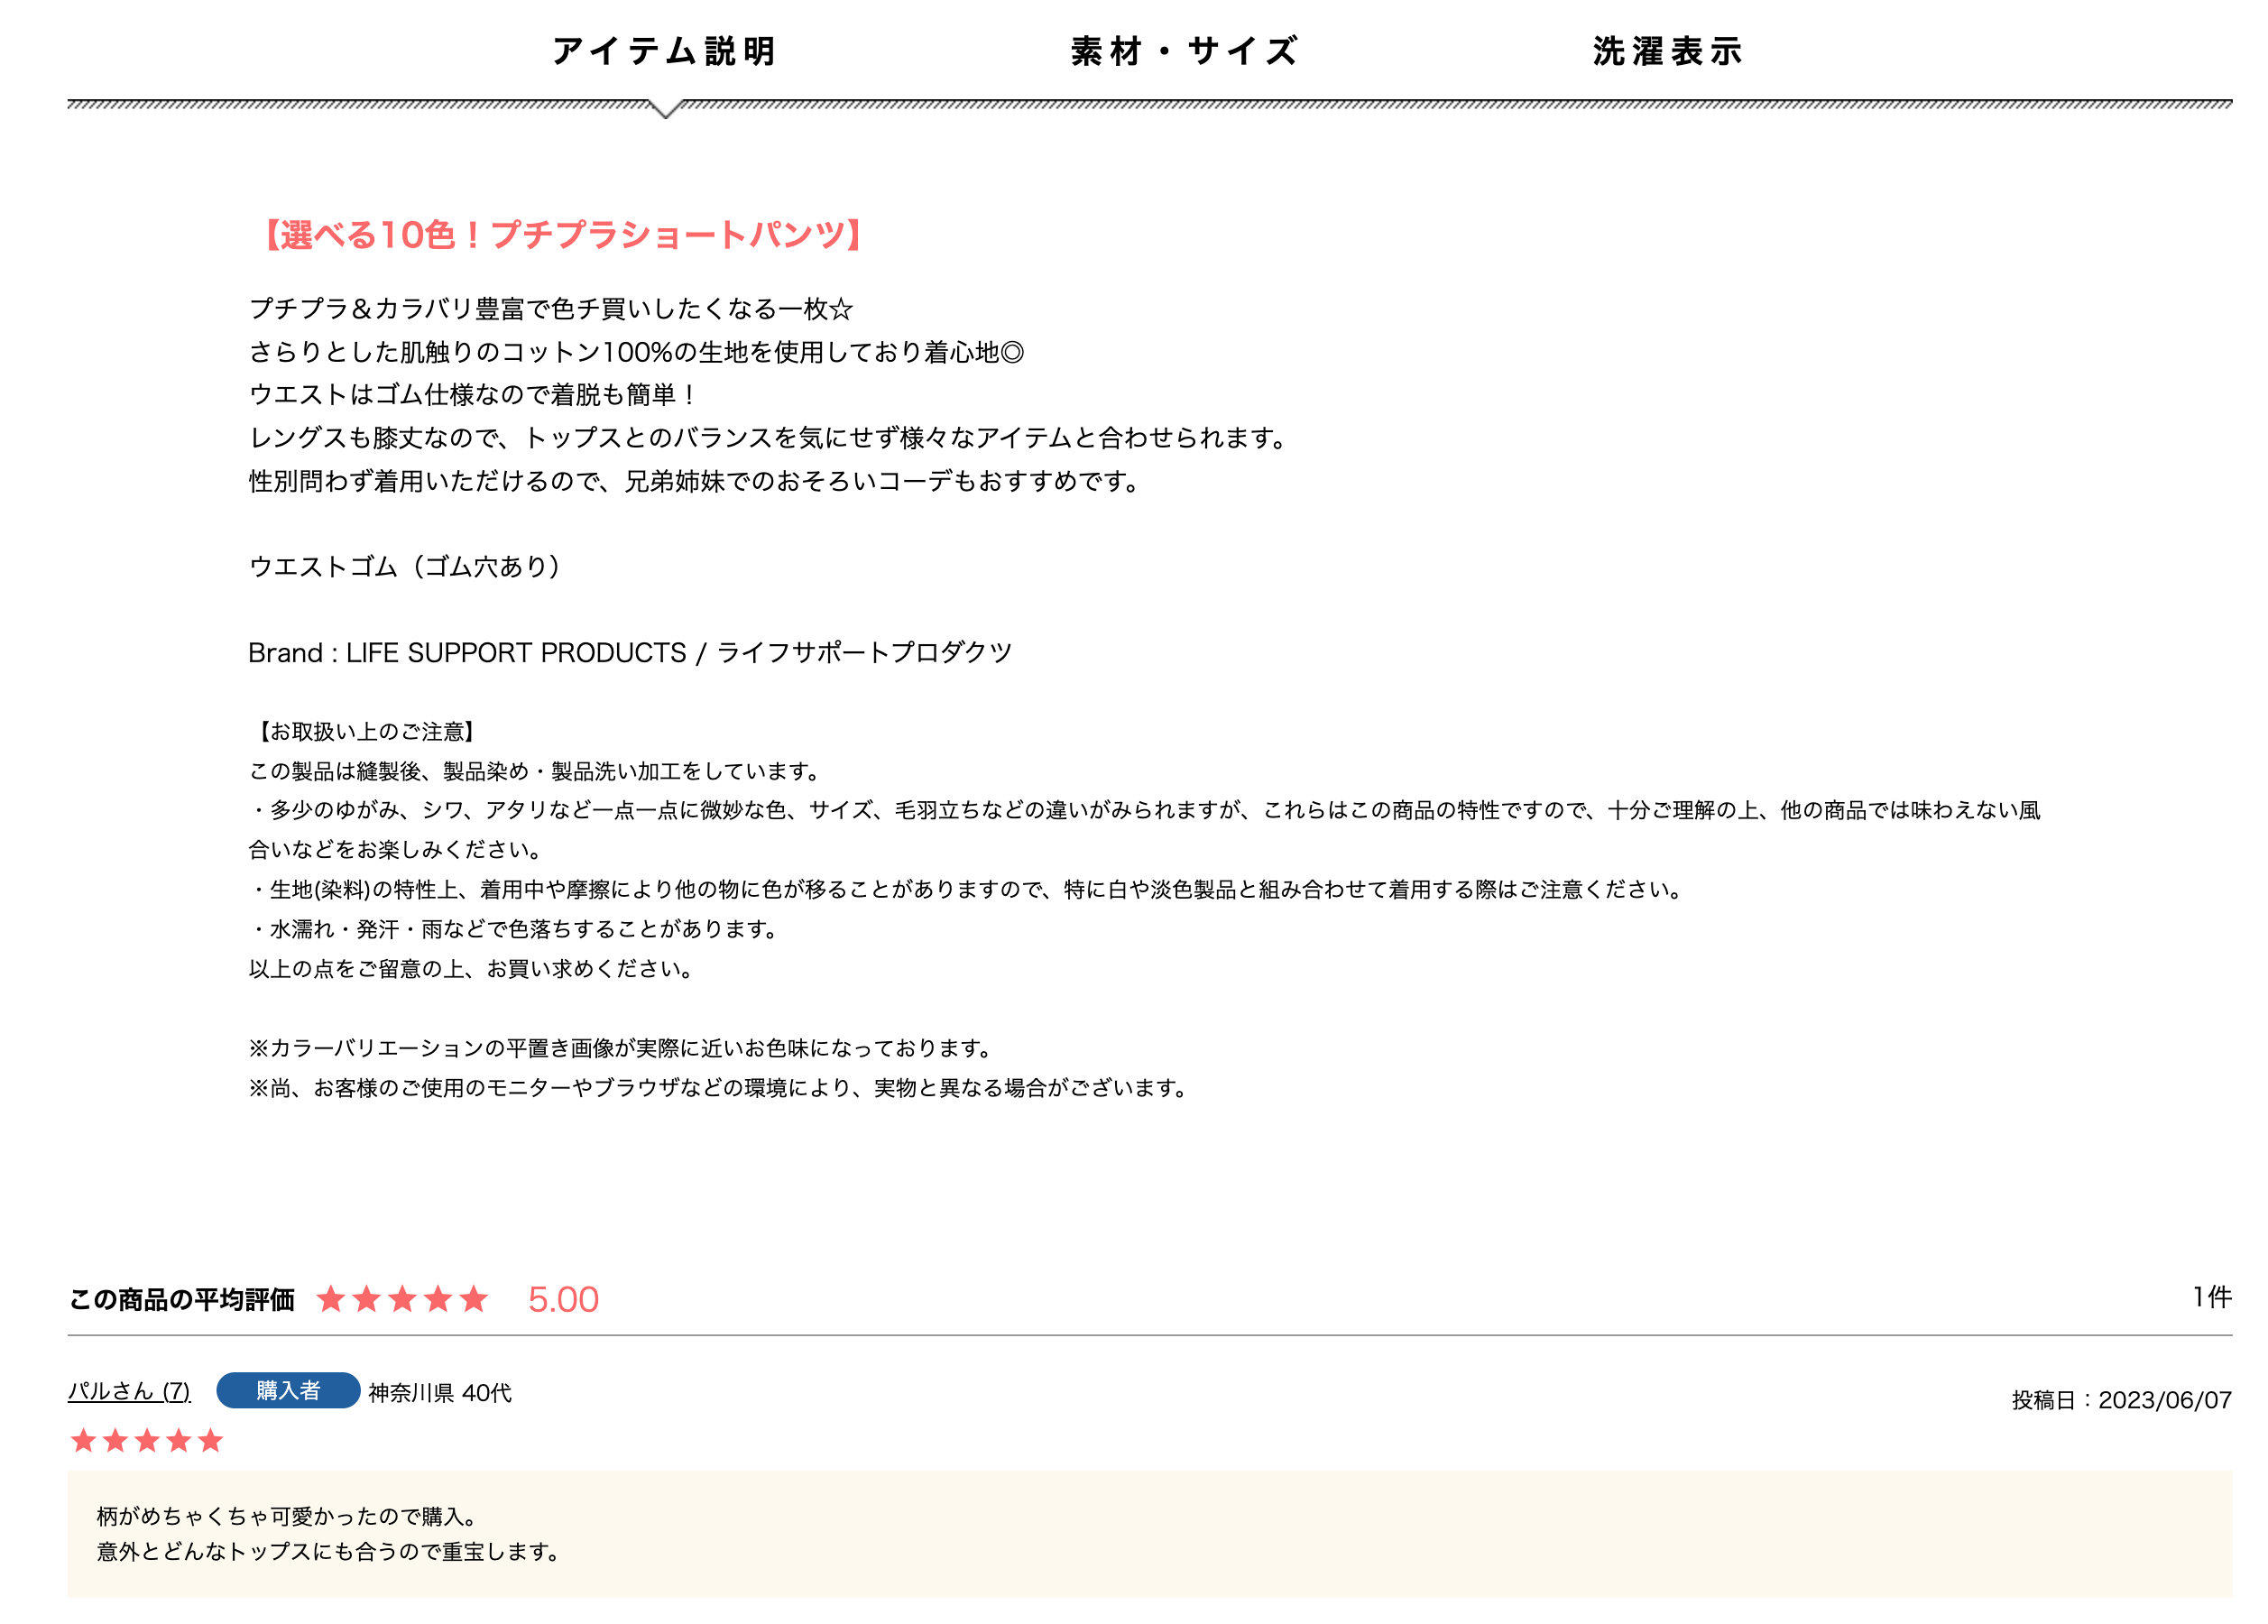Image resolution: width=2268 pixels, height=1624 pixels.
Task: Click the line さらりとした肌触りのコットン100%
Action: pos(636,351)
